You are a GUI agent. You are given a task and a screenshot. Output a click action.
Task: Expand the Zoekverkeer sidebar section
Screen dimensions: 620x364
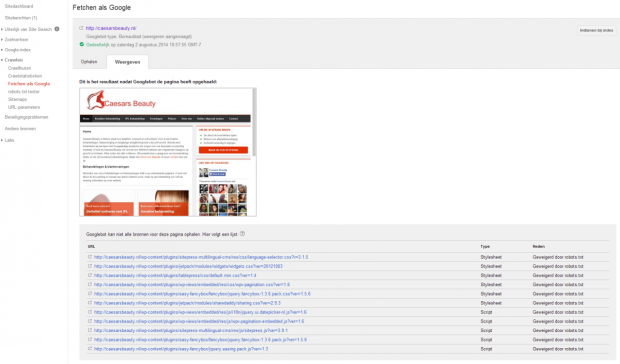pos(2,40)
